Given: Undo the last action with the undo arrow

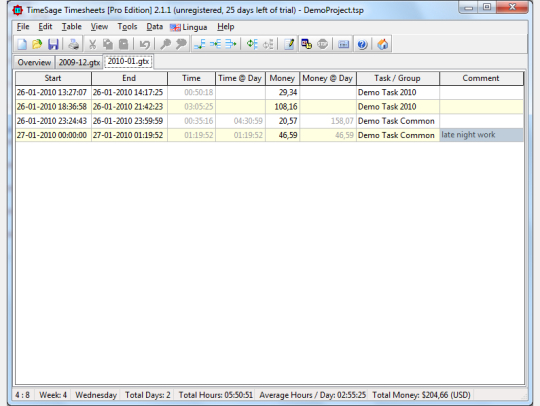Looking at the screenshot, I should (144, 44).
